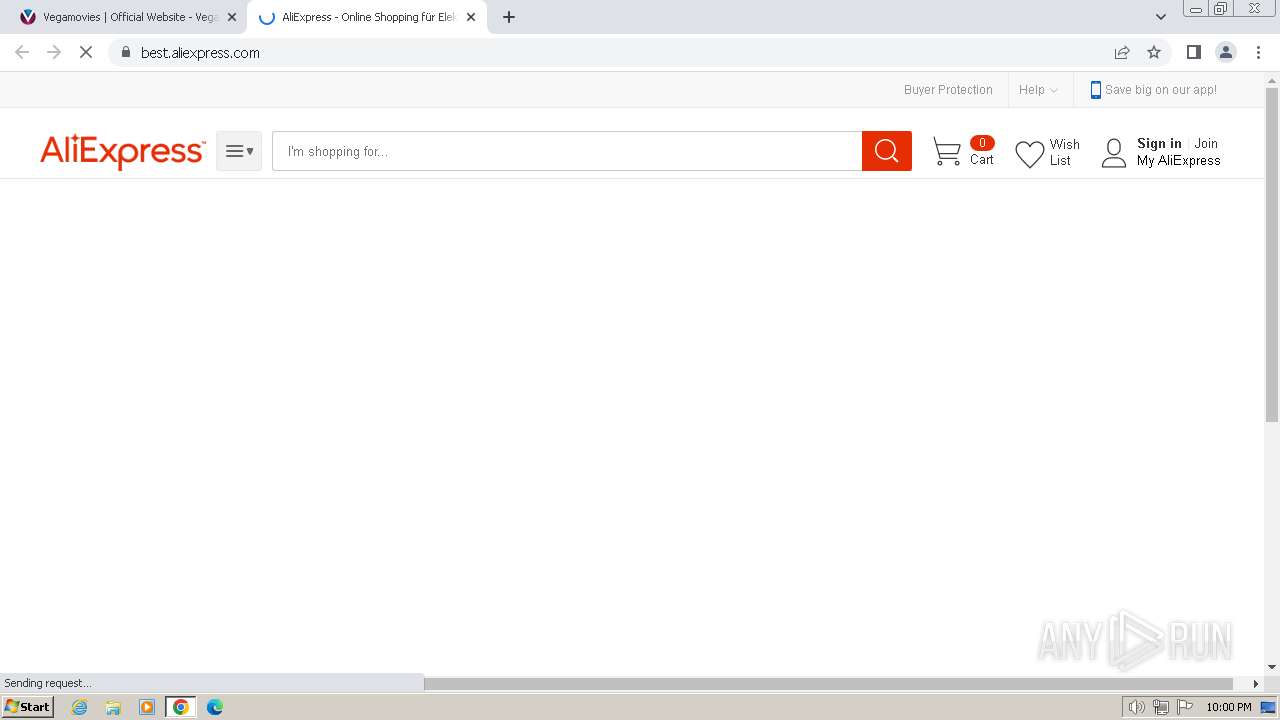Click the account person icon

1113,153
